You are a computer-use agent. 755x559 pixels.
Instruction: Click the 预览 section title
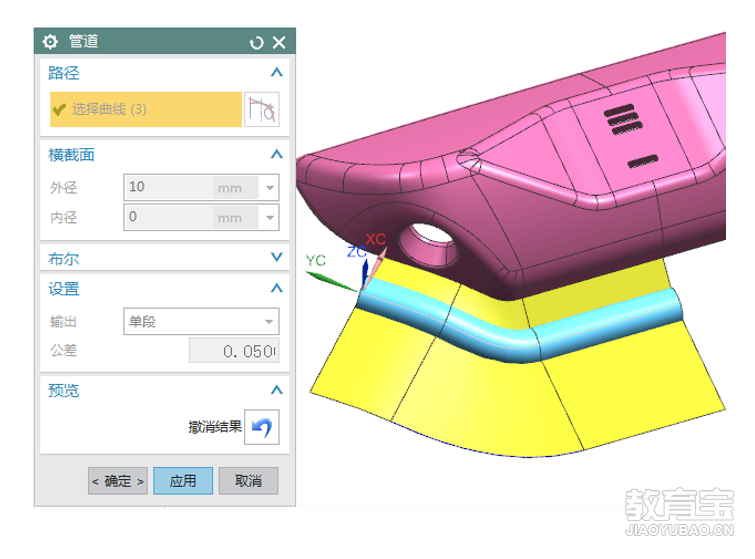coord(64,390)
